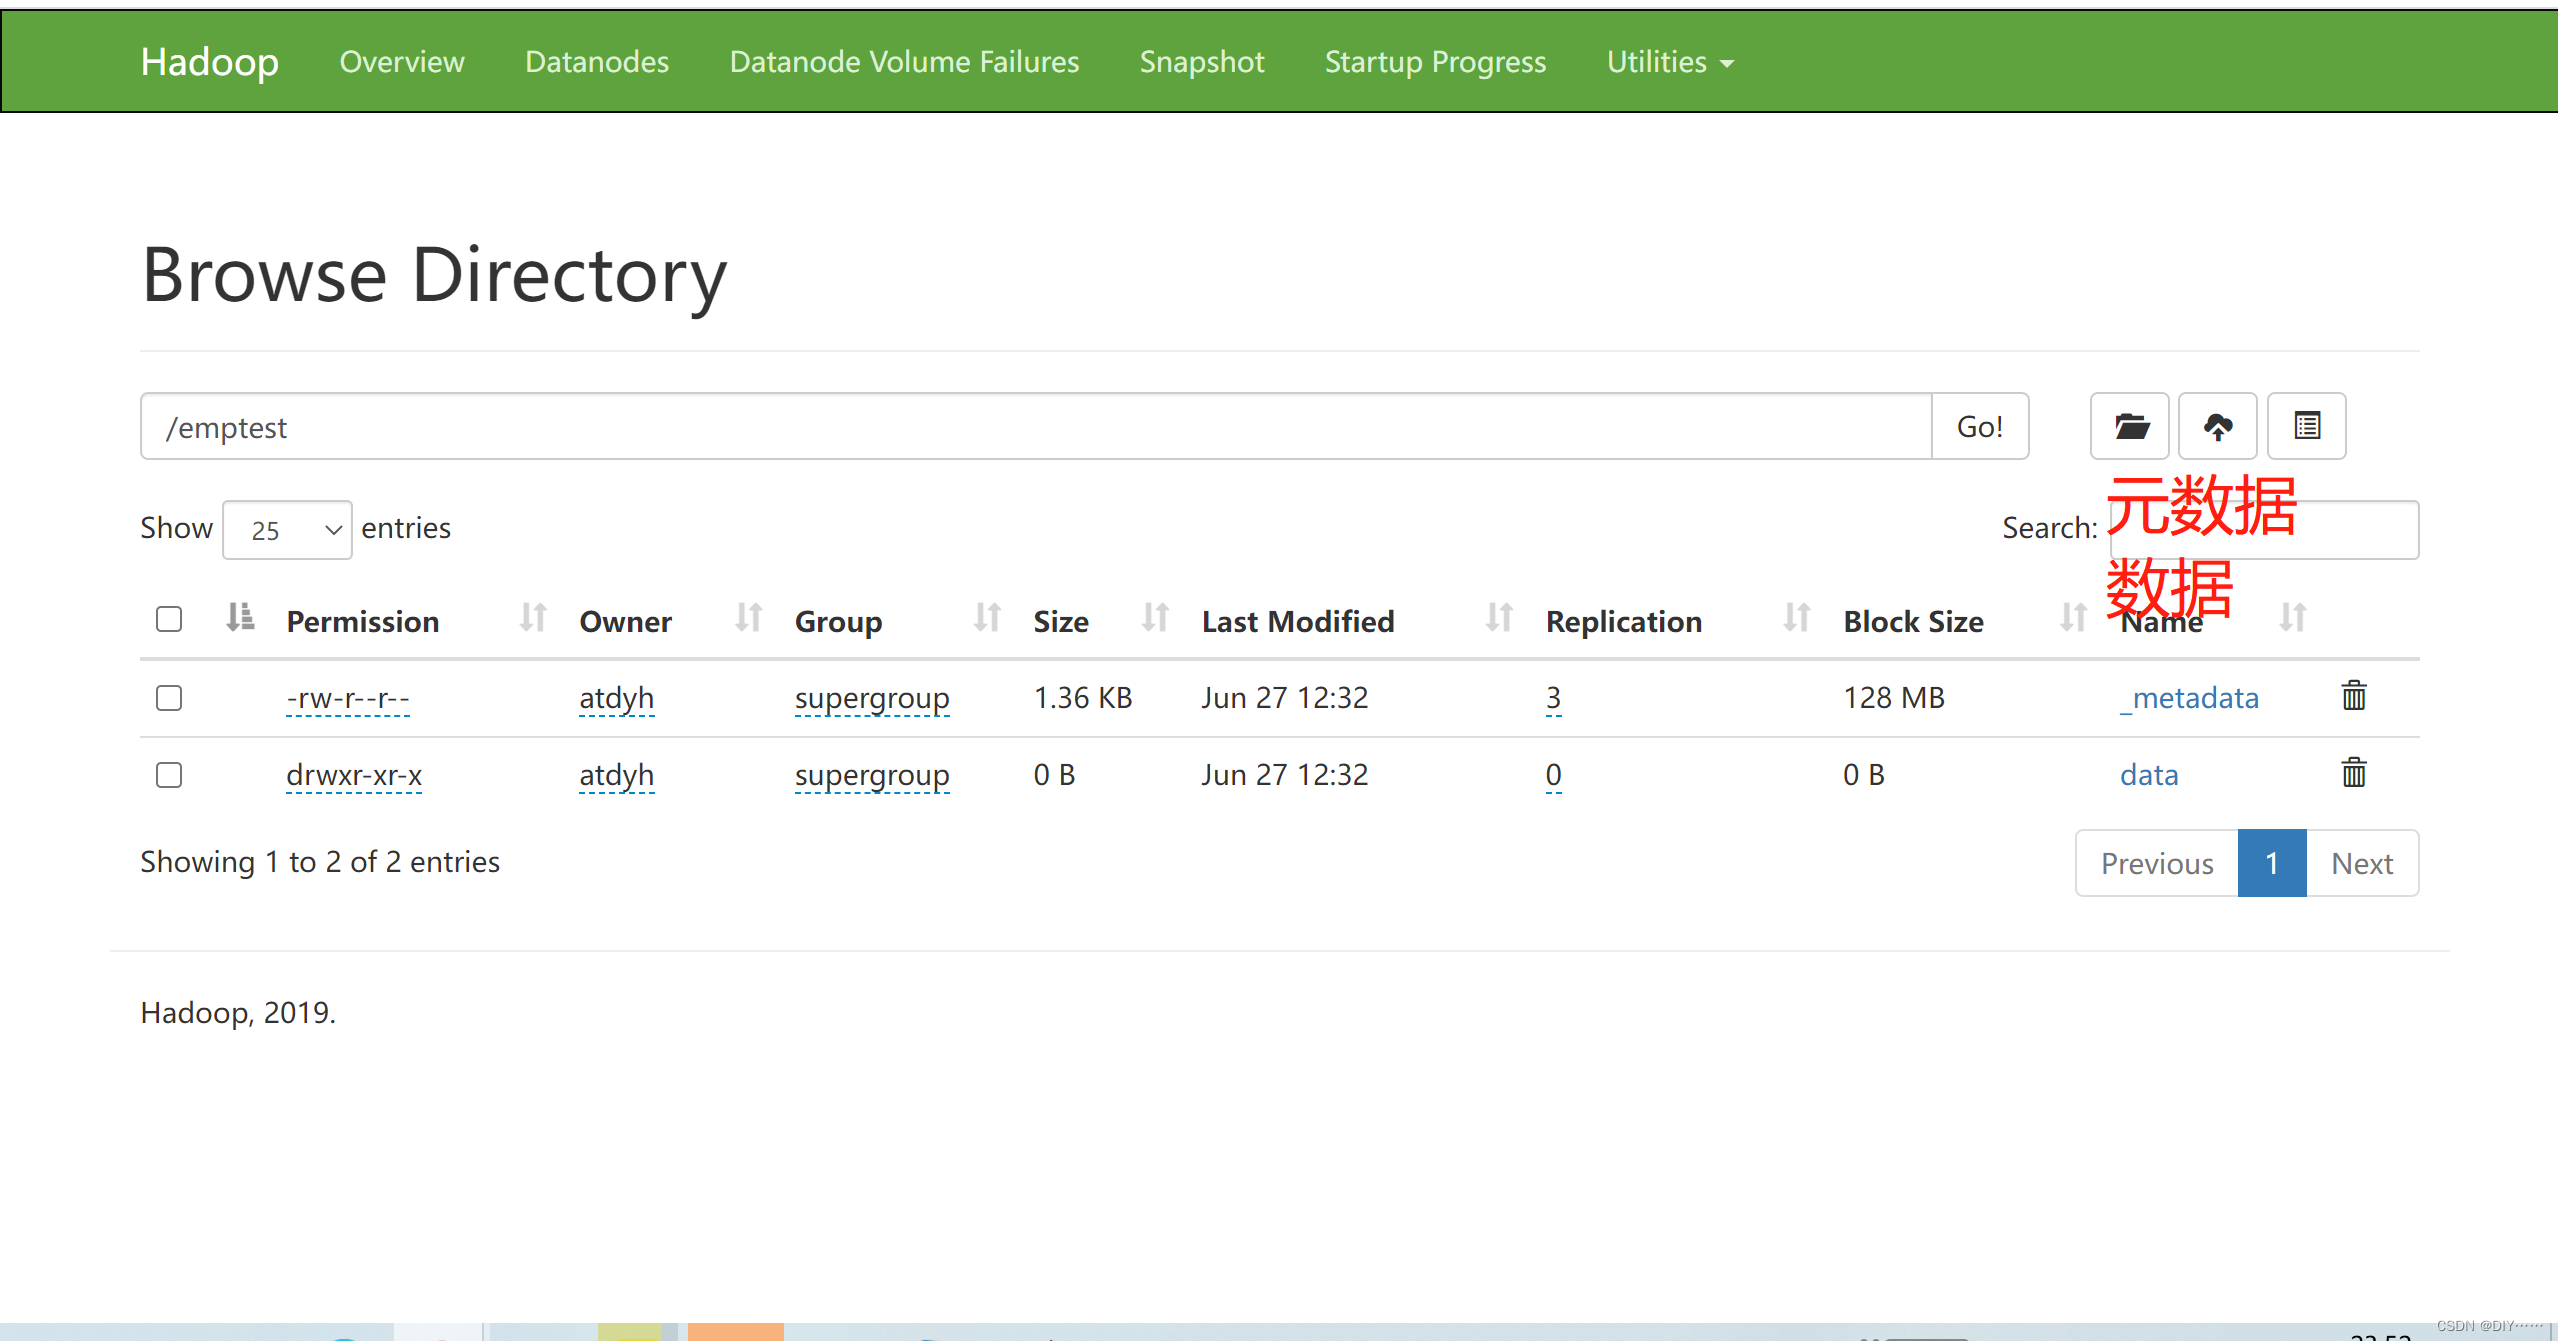Click the upload files cloud icon
The height and width of the screenshot is (1341, 2558).
2218,427
